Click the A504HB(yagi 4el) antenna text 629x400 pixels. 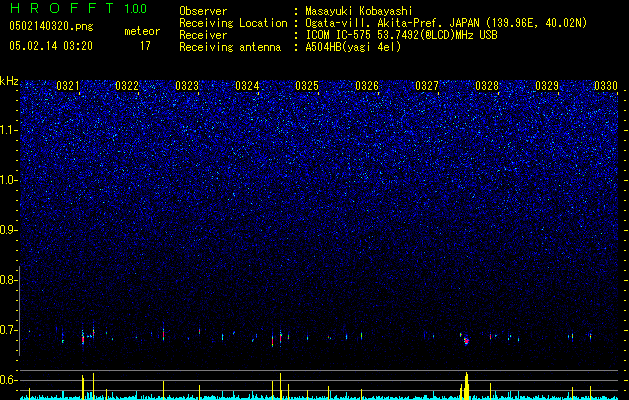[x=353, y=47]
